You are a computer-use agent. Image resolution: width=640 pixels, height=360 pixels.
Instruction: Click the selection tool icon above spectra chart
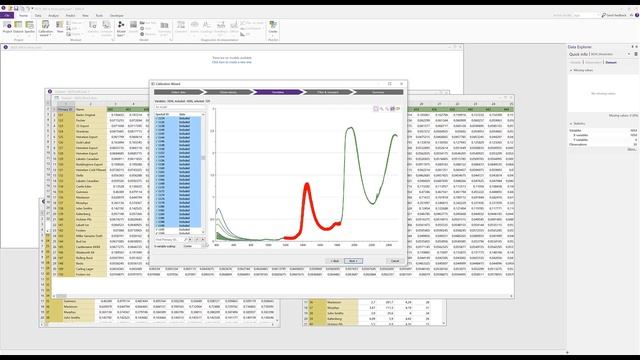(x=376, y=109)
